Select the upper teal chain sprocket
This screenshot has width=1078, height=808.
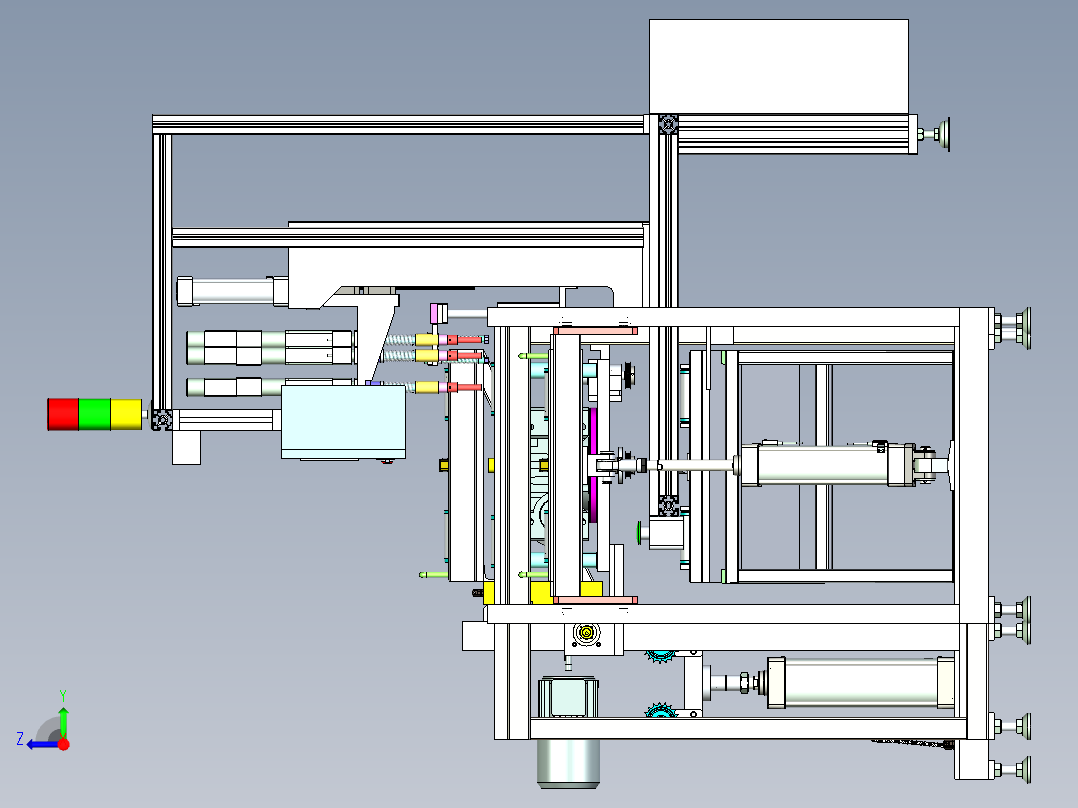coord(660,657)
